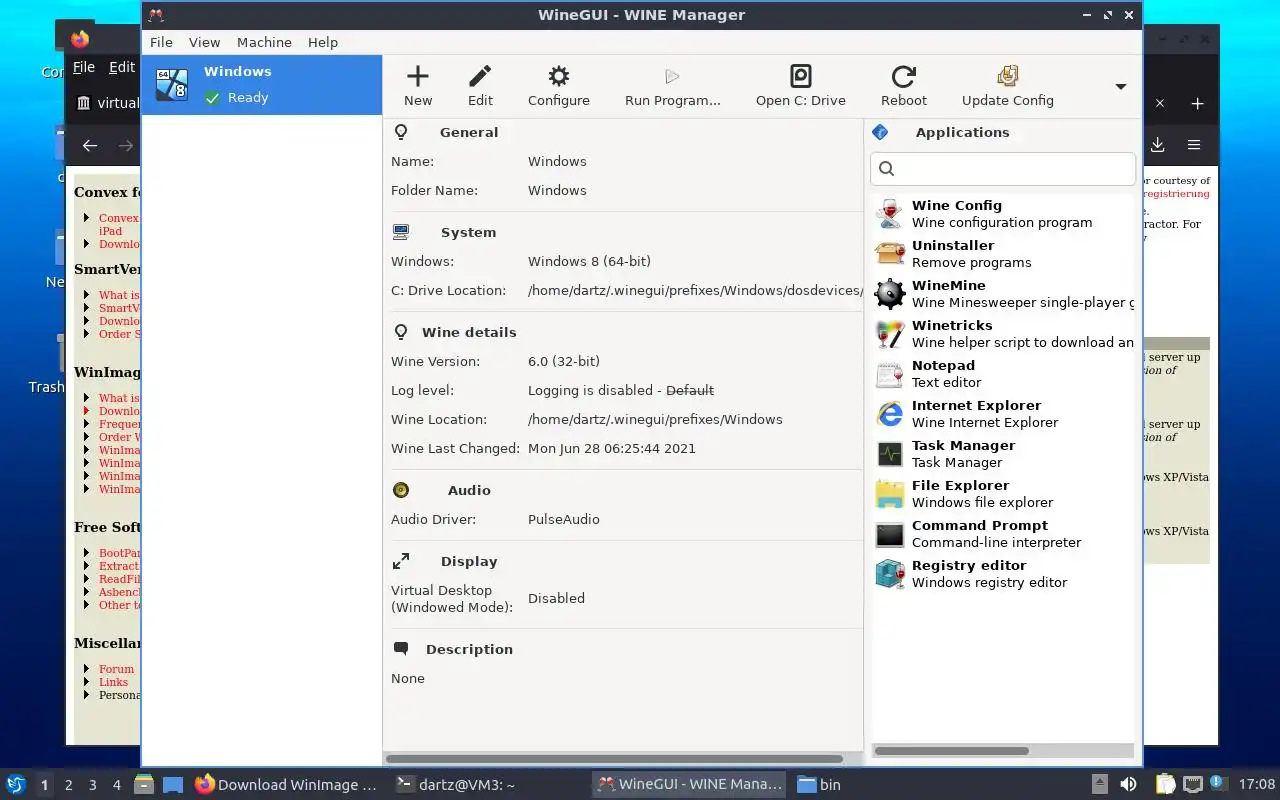The image size is (1280, 800).
Task: Launch Command Prompt interpreter
Action: [x=1003, y=533]
